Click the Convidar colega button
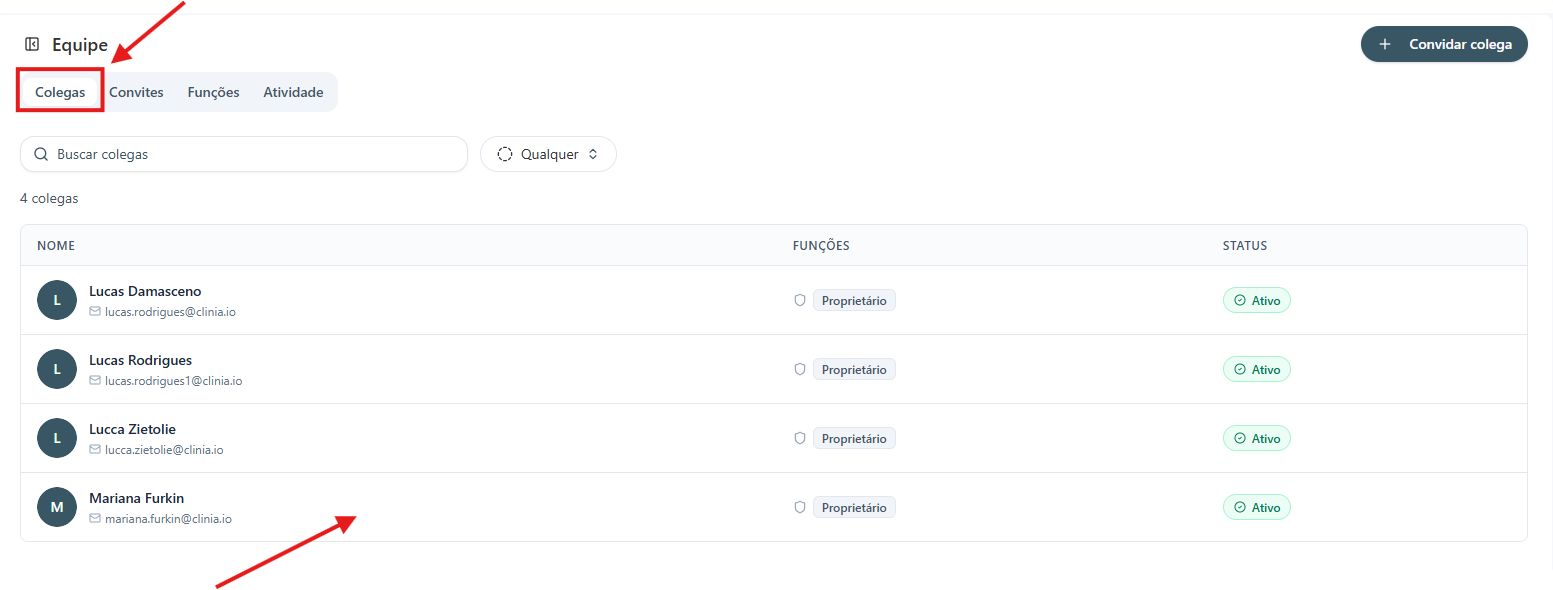 1444,44
